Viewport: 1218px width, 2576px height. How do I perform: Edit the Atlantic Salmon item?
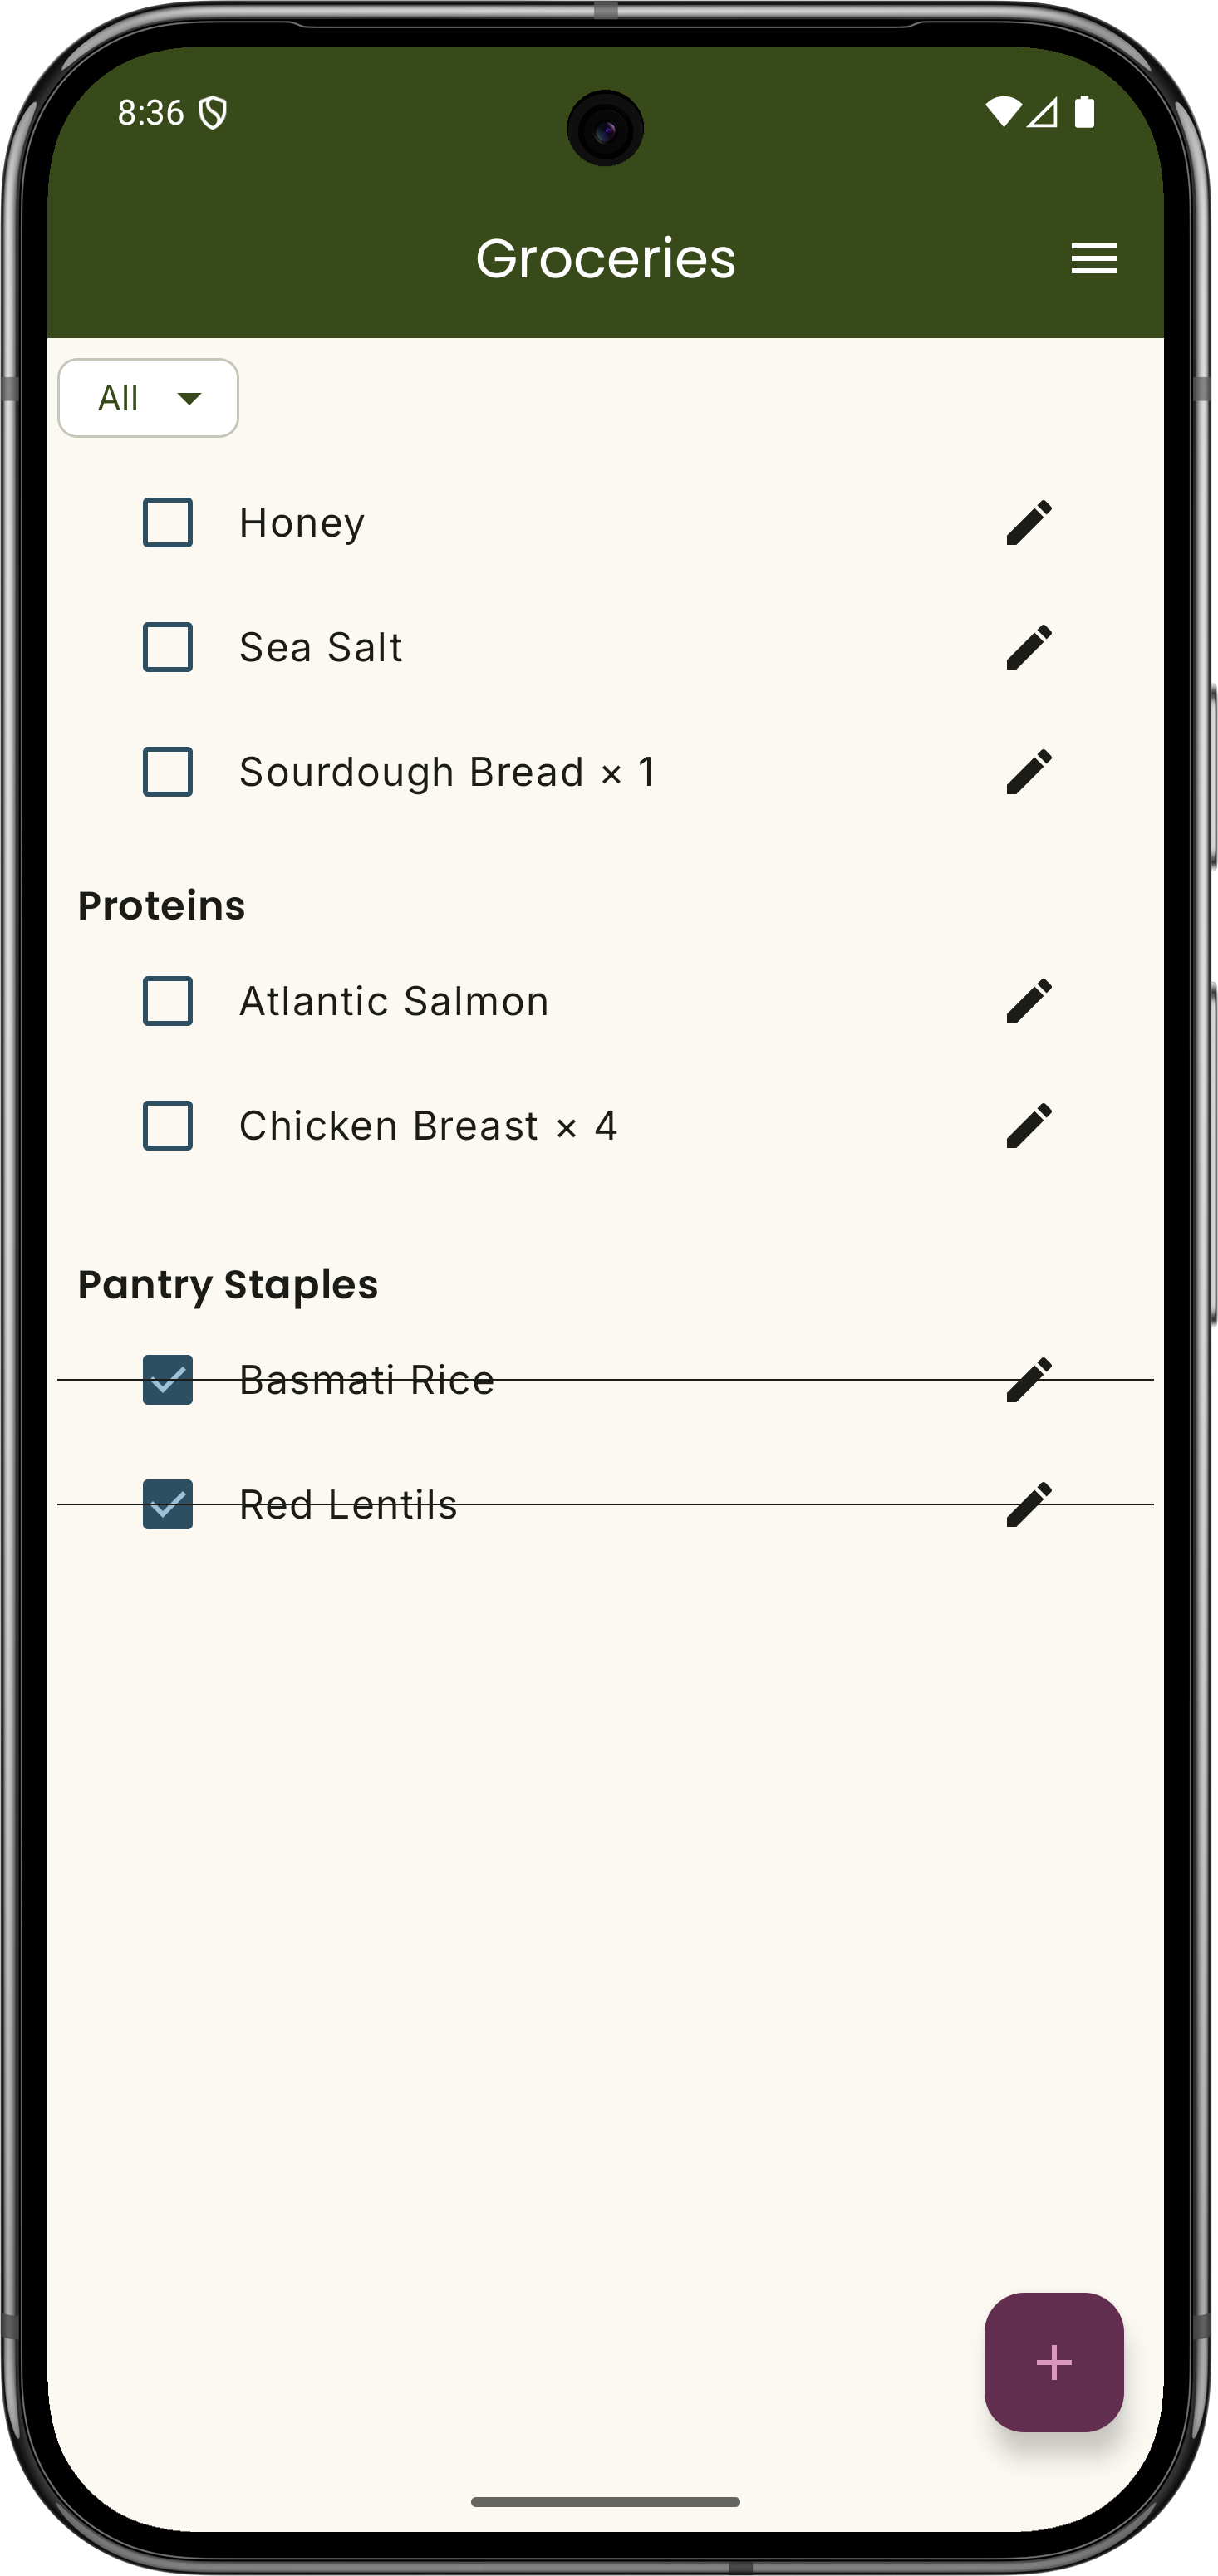coord(1029,999)
